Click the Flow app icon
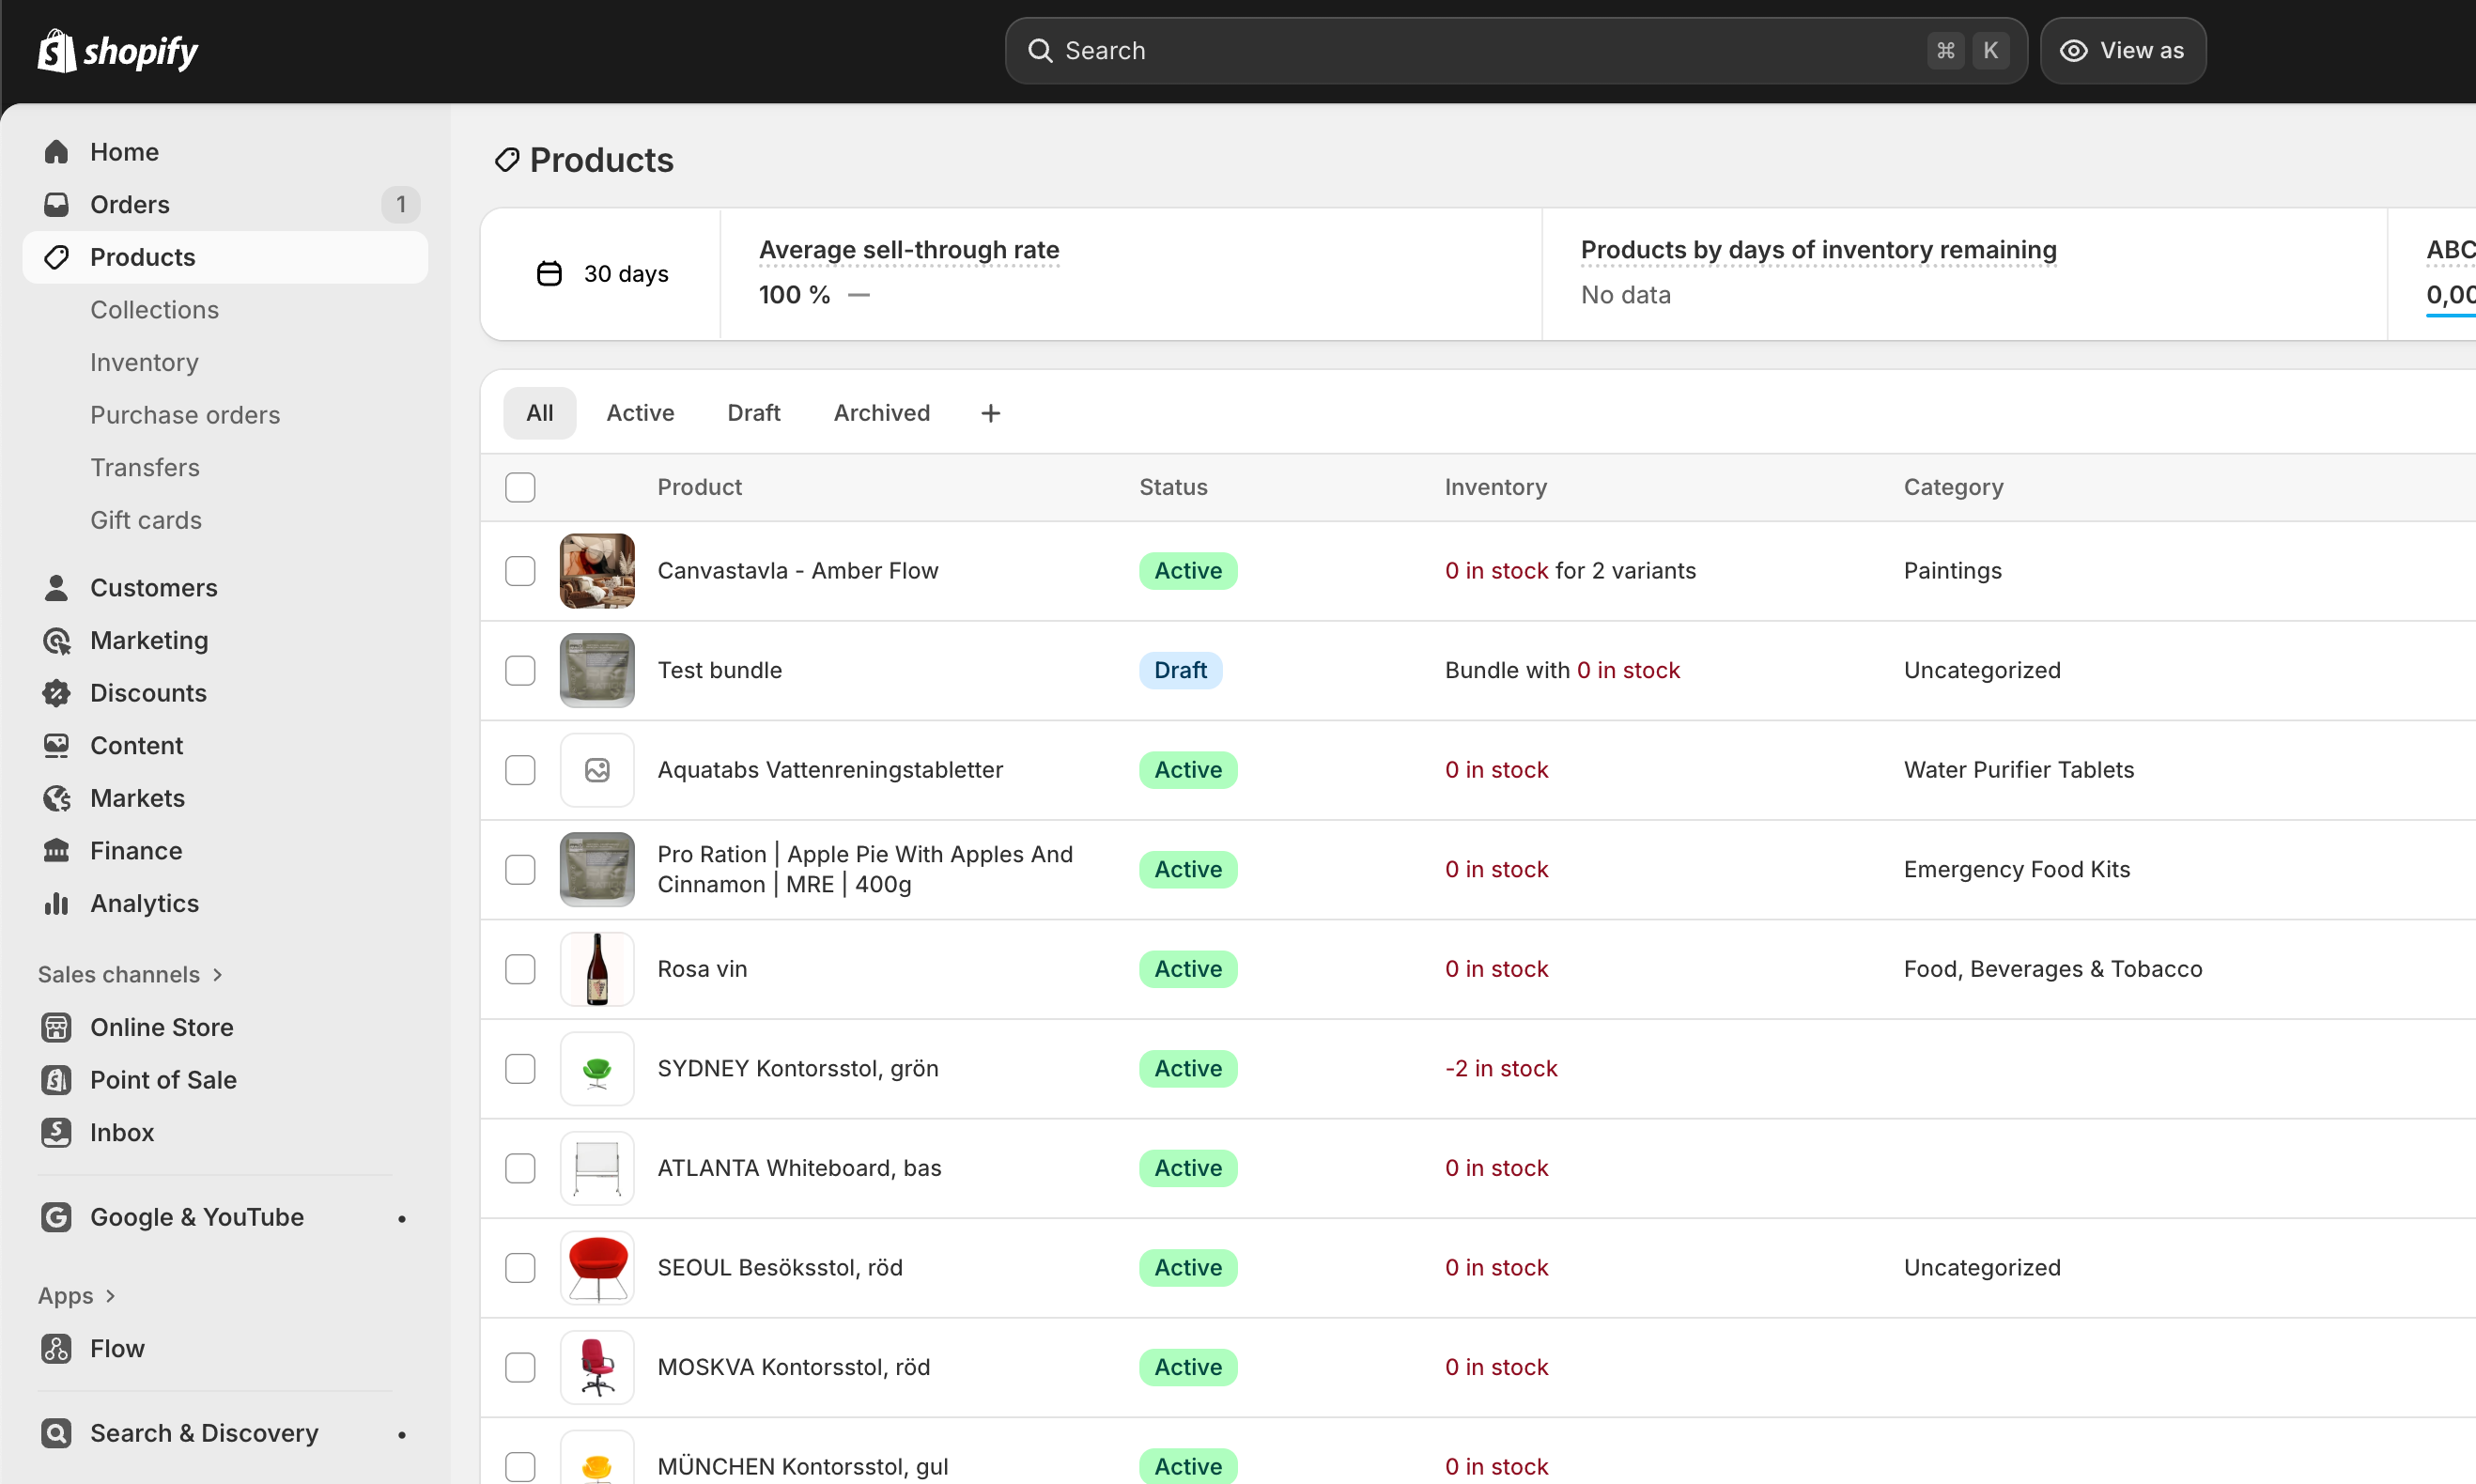 56,1348
